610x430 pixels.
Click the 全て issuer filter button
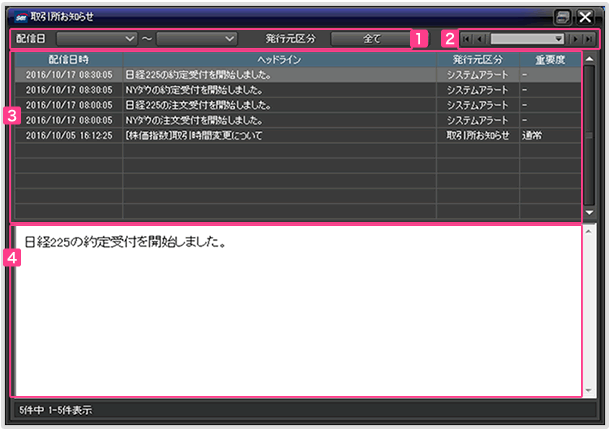[x=372, y=39]
